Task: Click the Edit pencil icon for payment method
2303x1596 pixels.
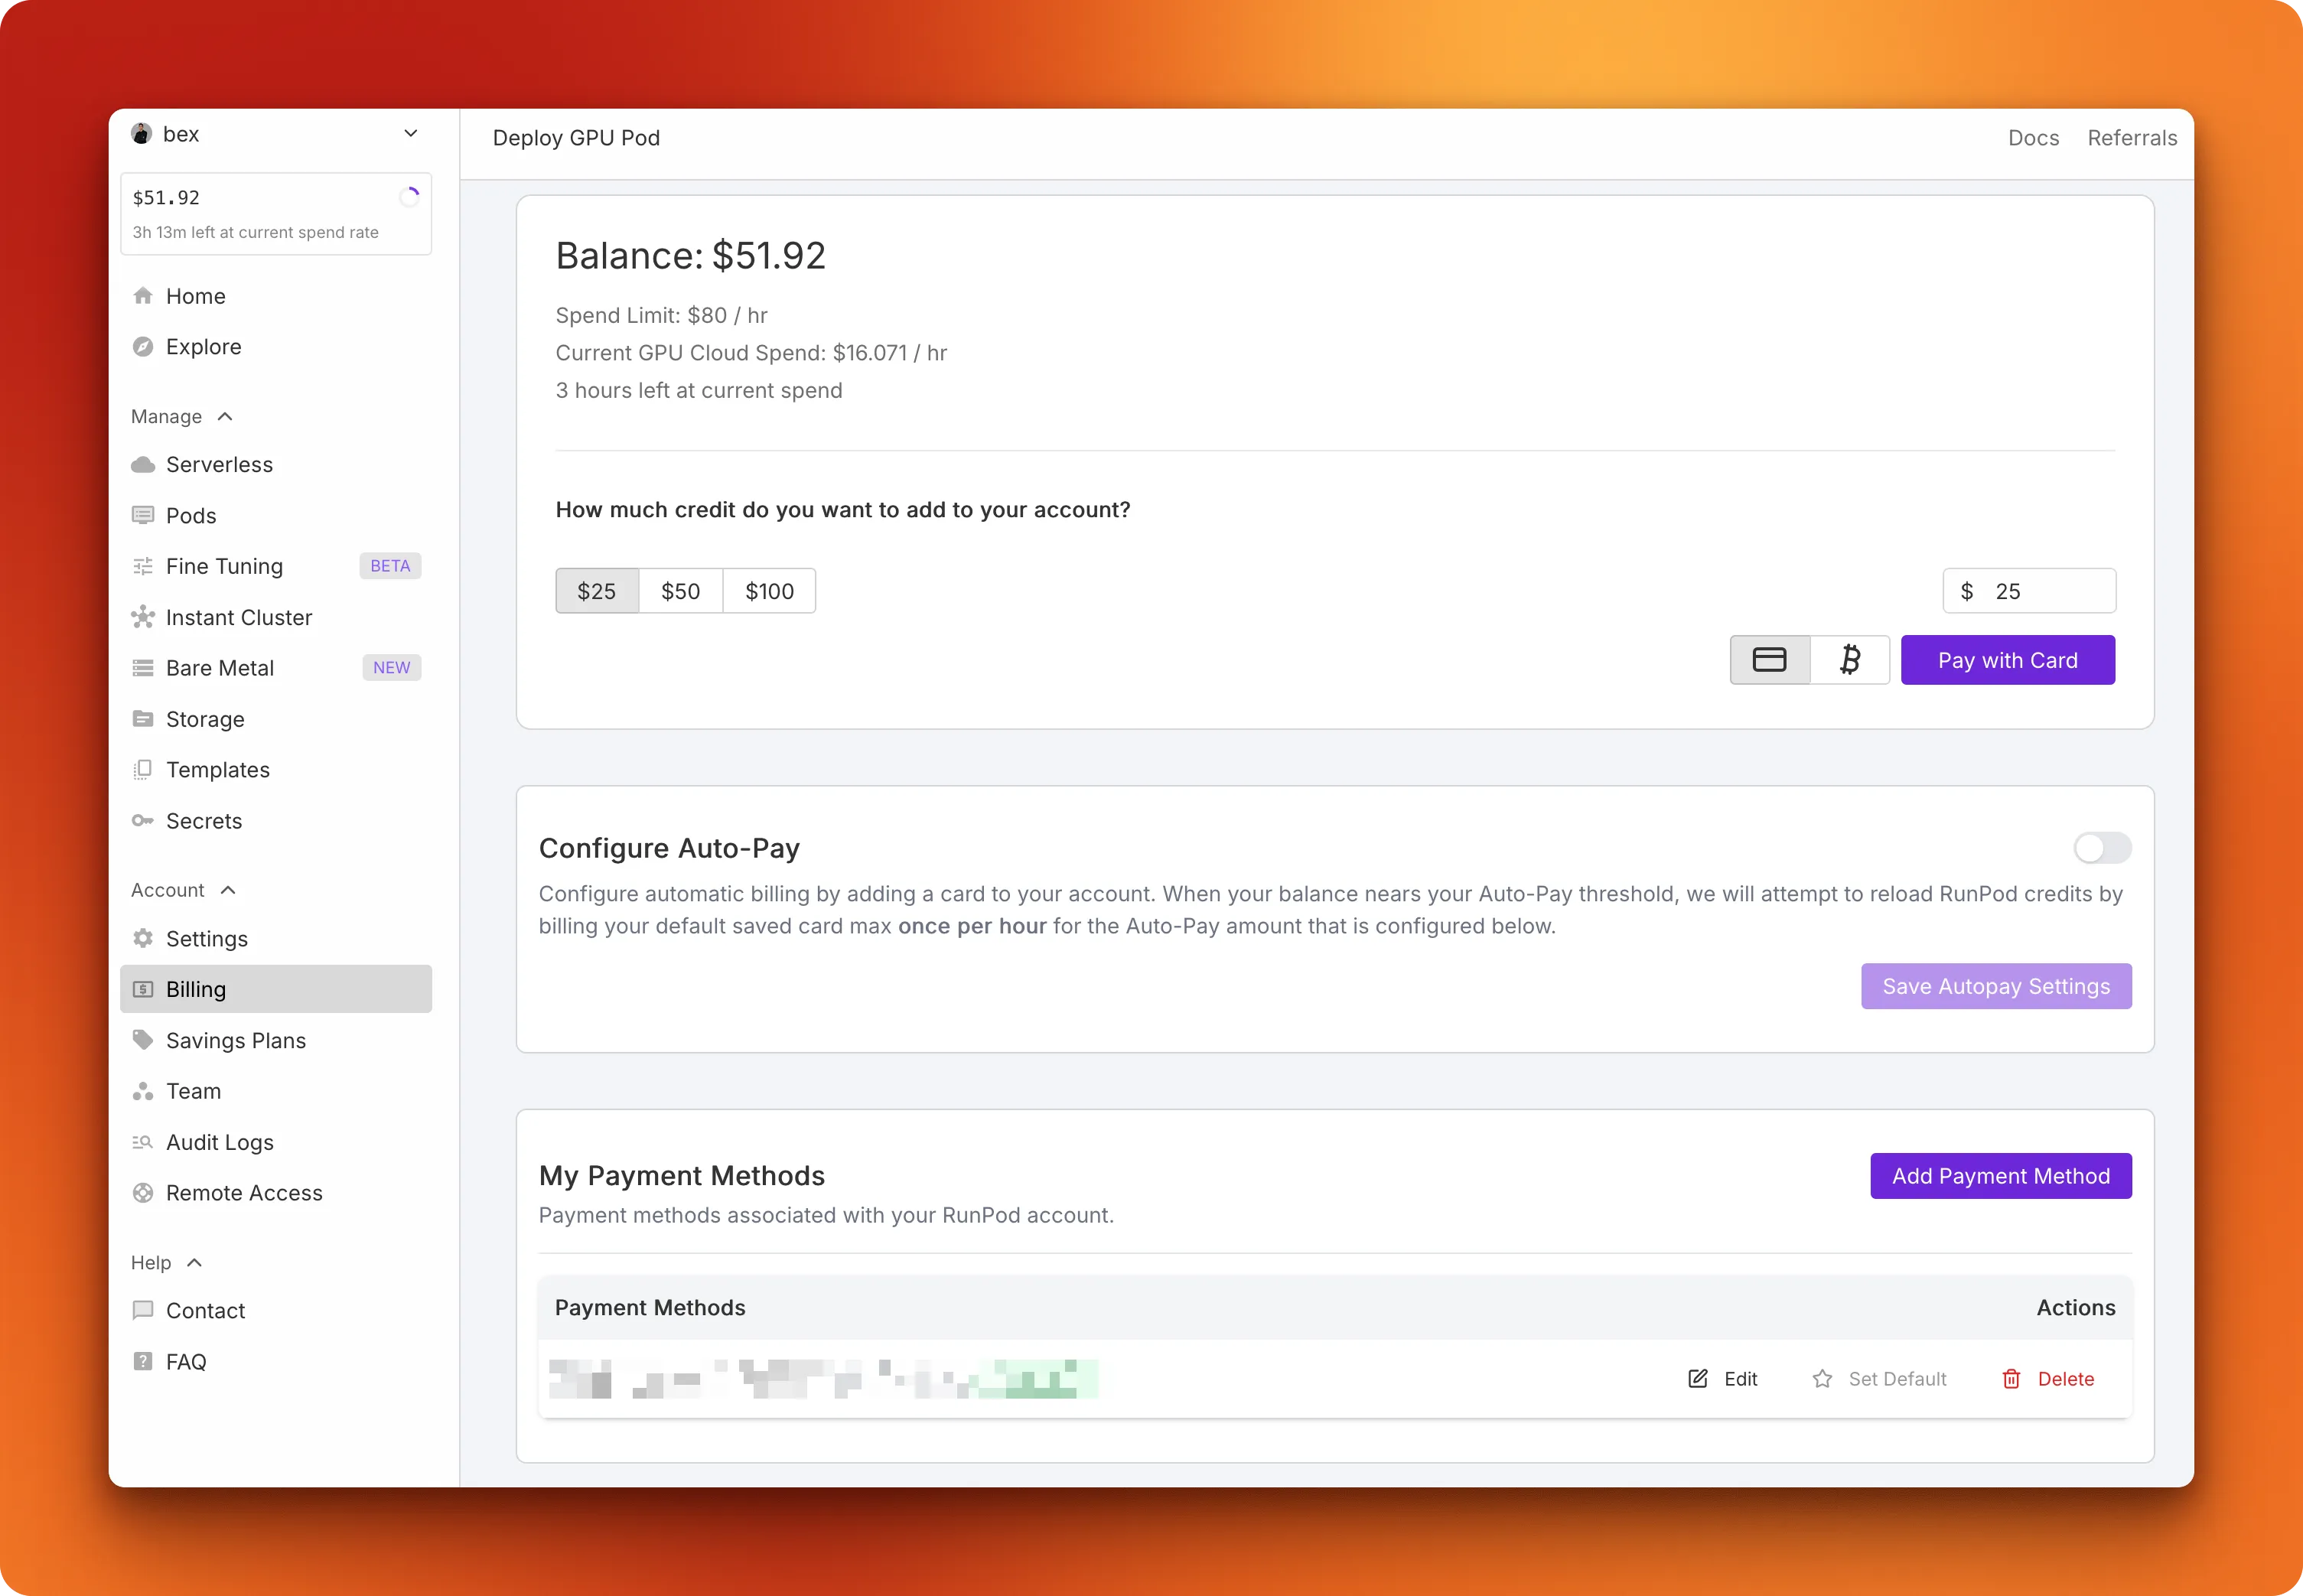Action: click(1697, 1378)
